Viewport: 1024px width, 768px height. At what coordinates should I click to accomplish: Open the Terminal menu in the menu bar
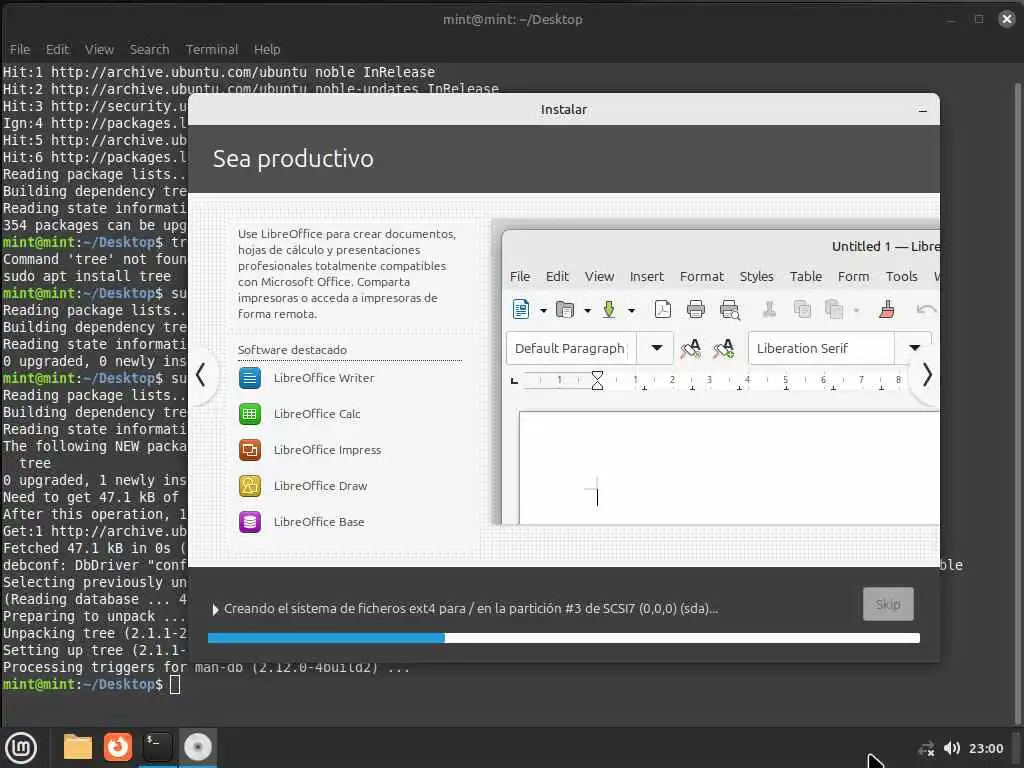tap(212, 50)
